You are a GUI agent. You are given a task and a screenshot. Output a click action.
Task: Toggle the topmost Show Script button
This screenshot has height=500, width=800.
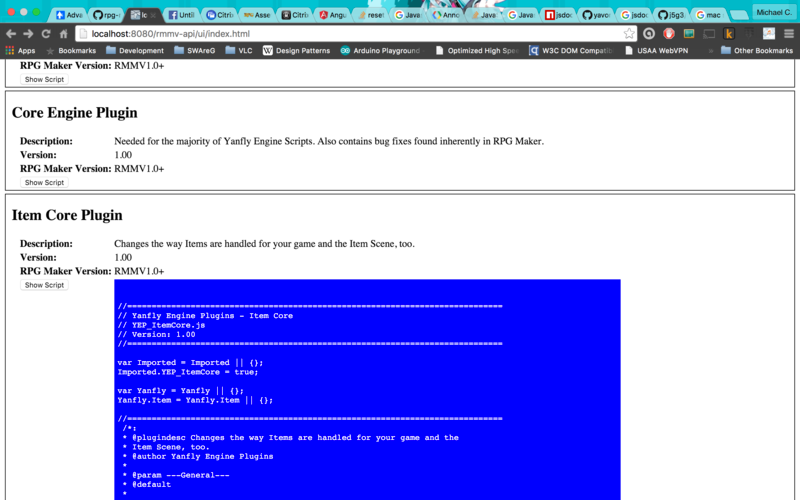coord(44,79)
